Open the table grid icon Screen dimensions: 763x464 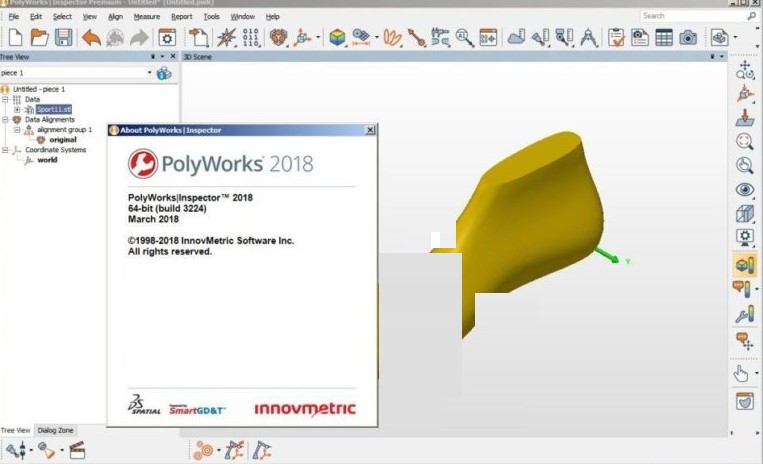pyautogui.click(x=664, y=37)
